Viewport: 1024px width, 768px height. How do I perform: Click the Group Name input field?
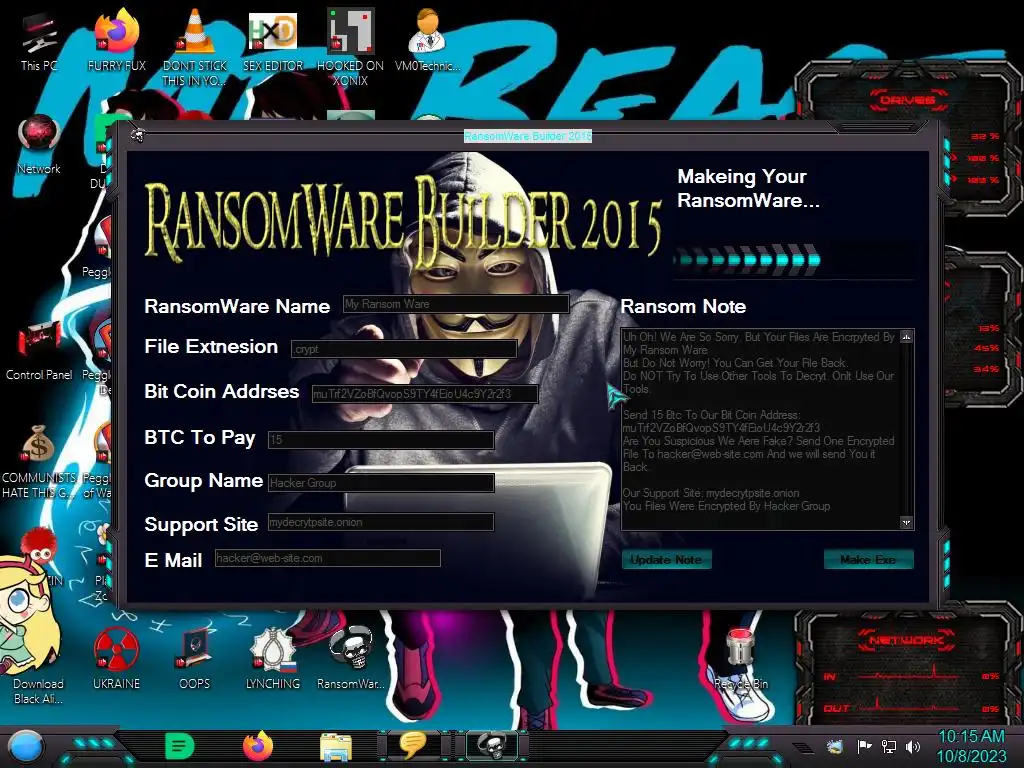[x=381, y=483]
